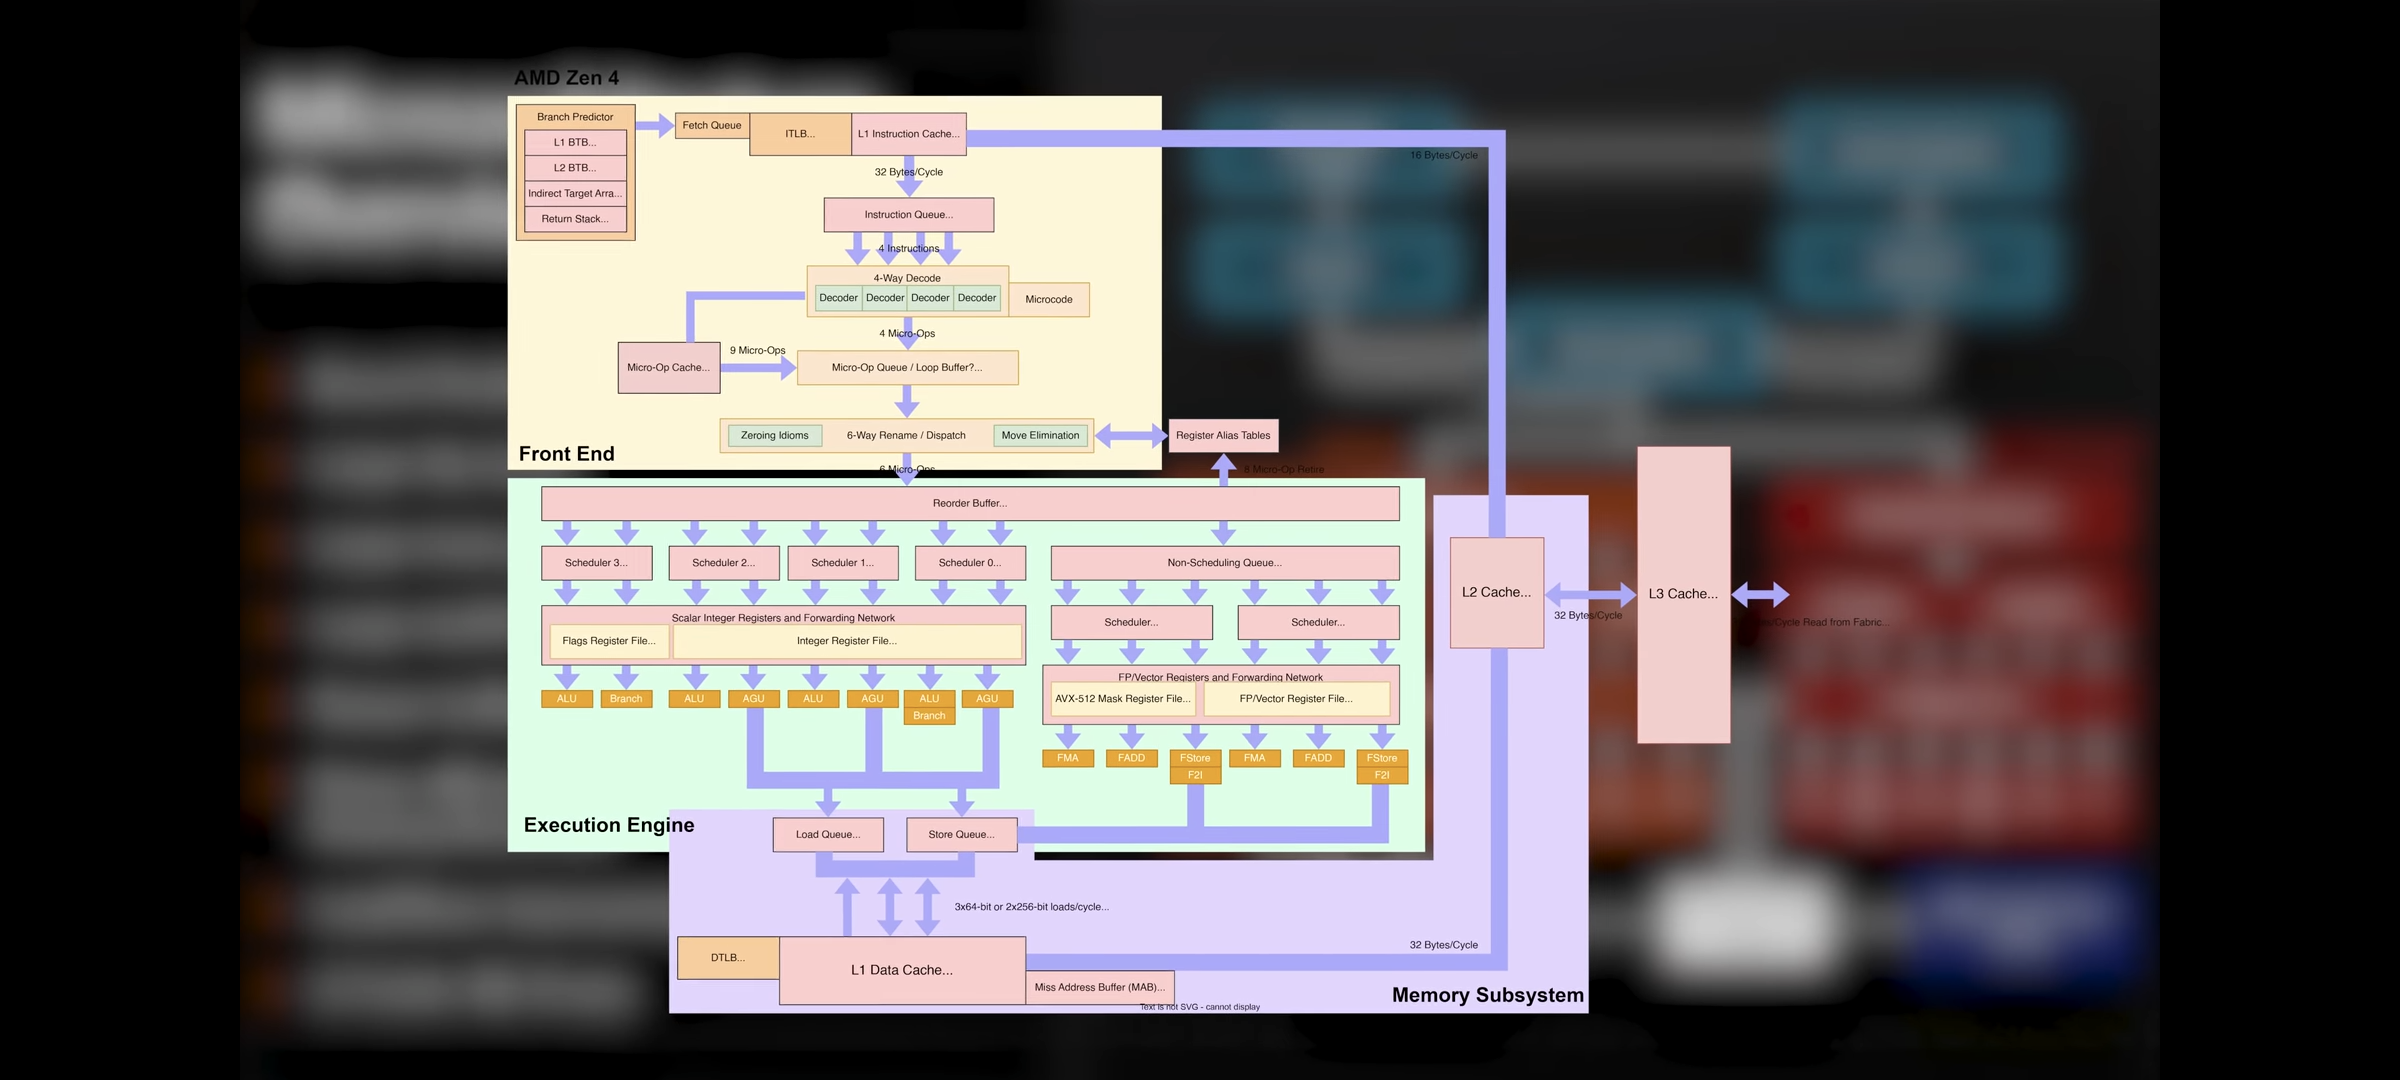Select the "Miss Address Buffer (MAB)..." box
The image size is (2400, 1080).
(1100, 987)
